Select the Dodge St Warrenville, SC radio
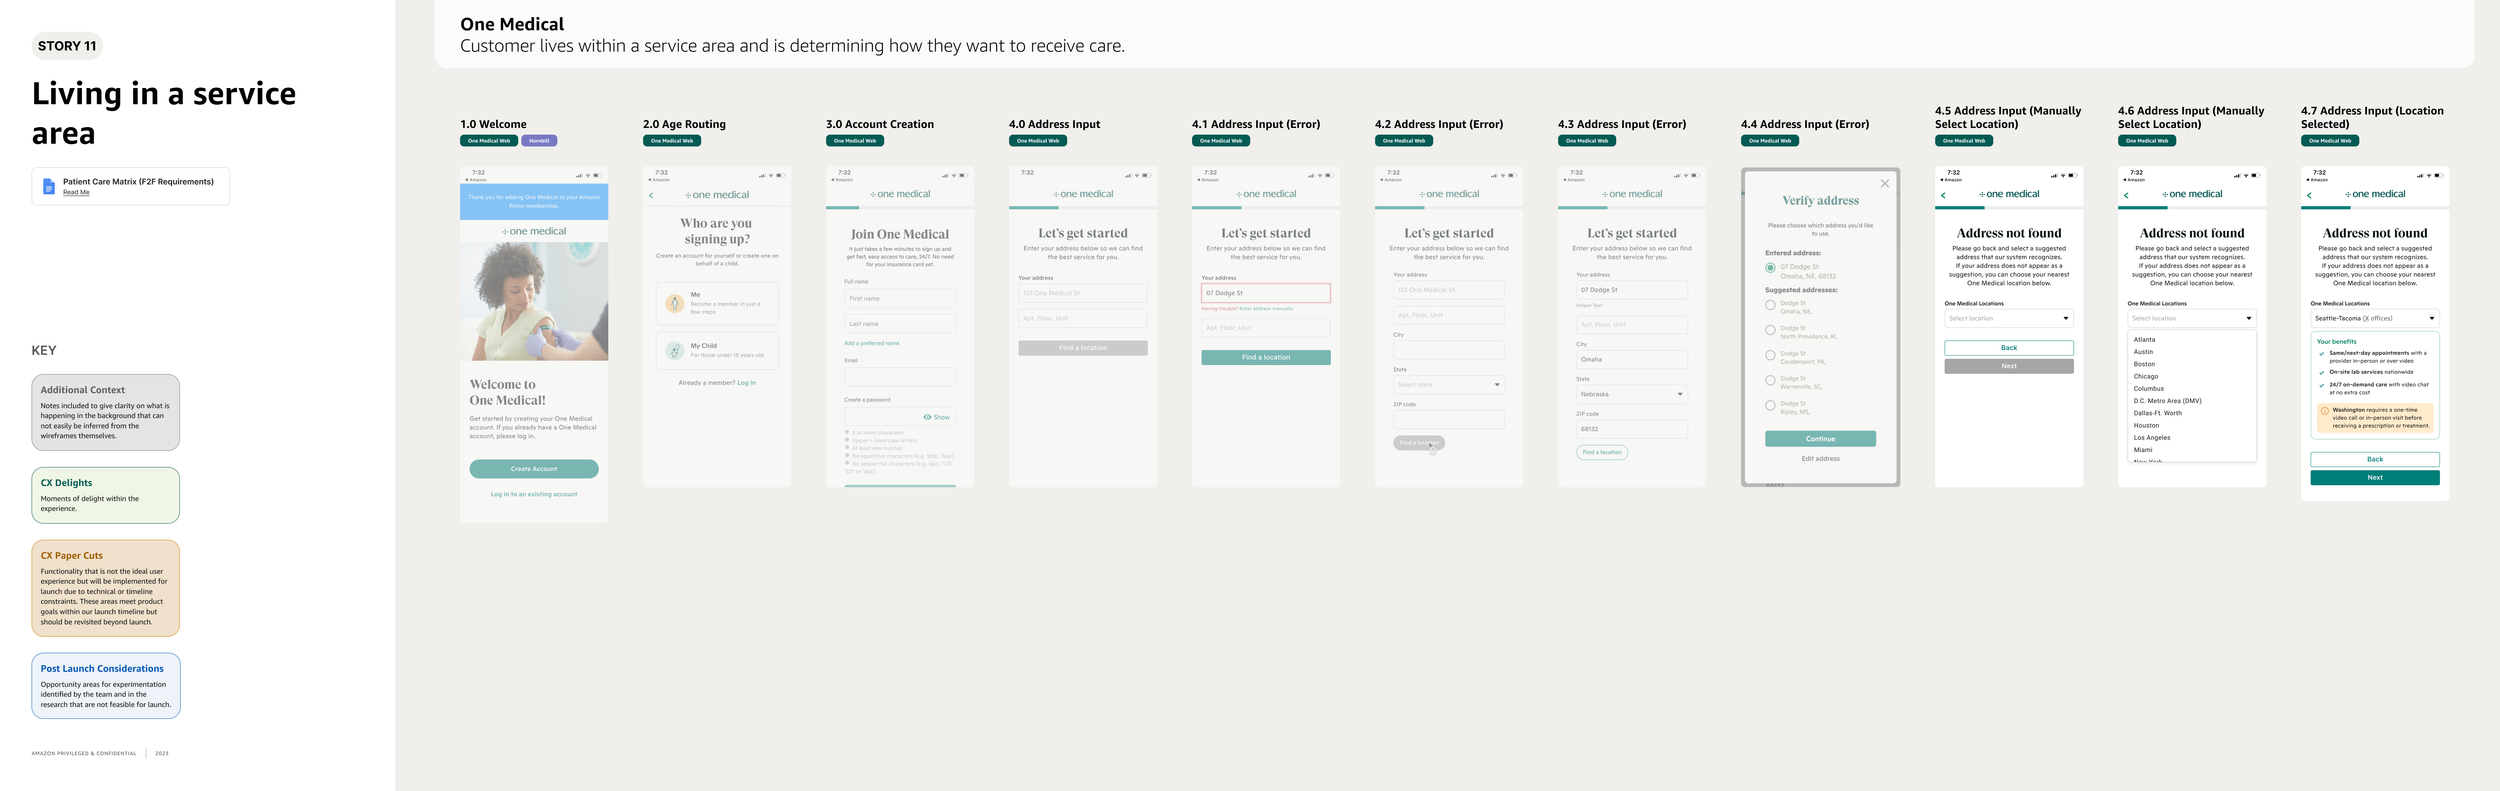Screen dimensions: 2500x791 [1770, 380]
